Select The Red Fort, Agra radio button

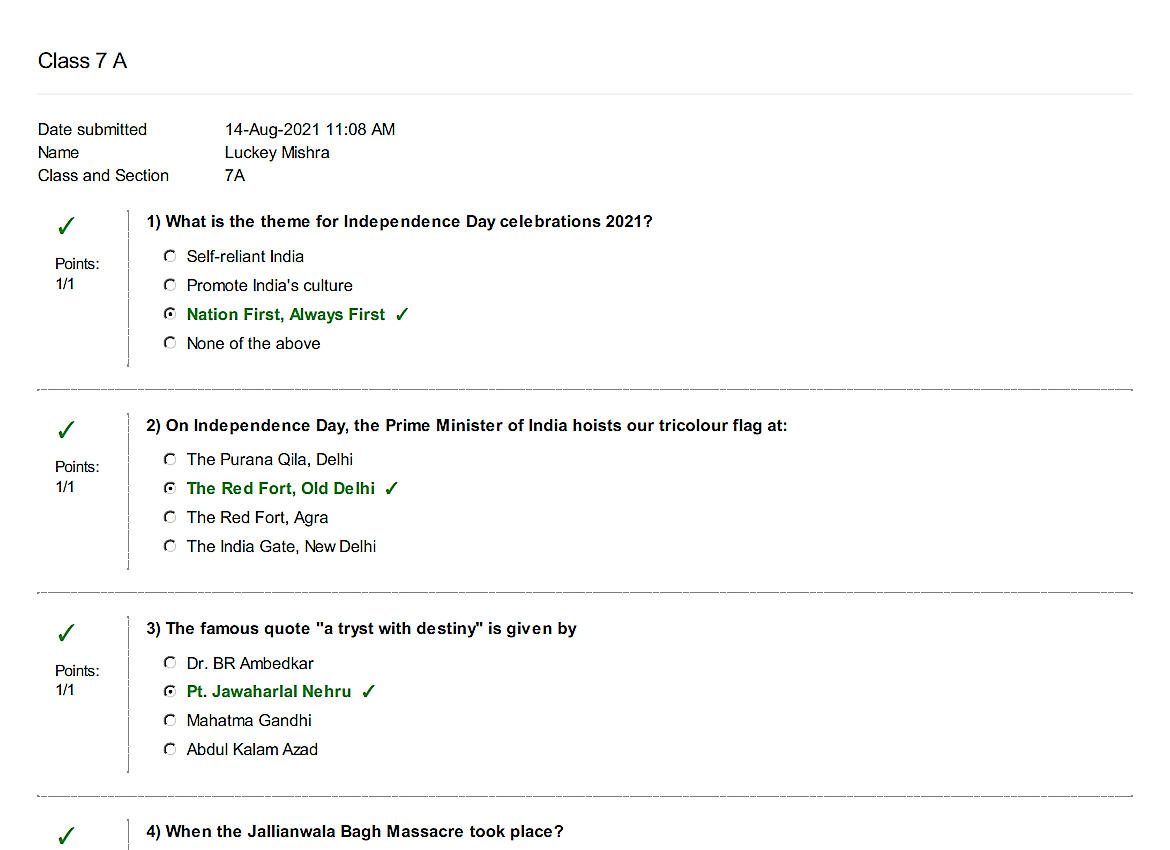coord(170,517)
